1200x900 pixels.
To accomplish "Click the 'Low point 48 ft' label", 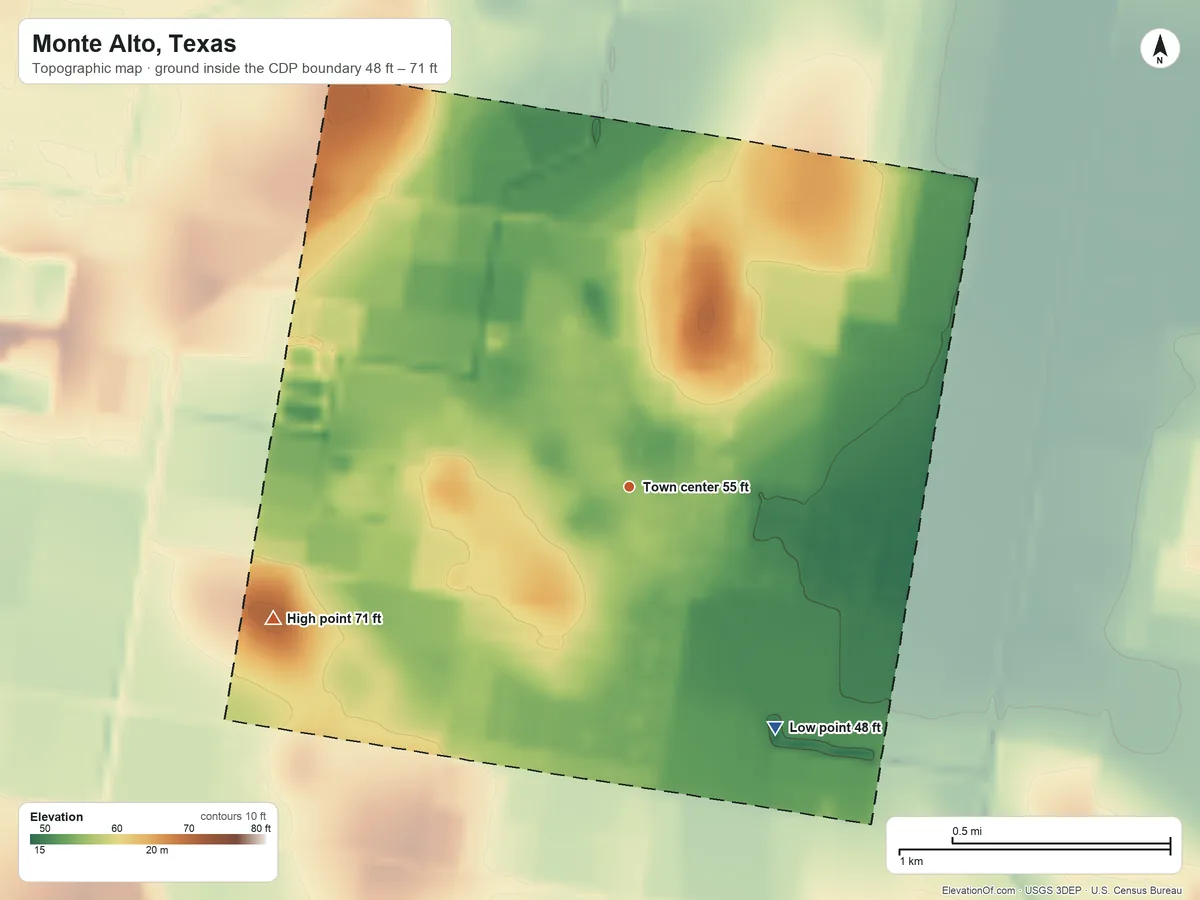I will [835, 728].
